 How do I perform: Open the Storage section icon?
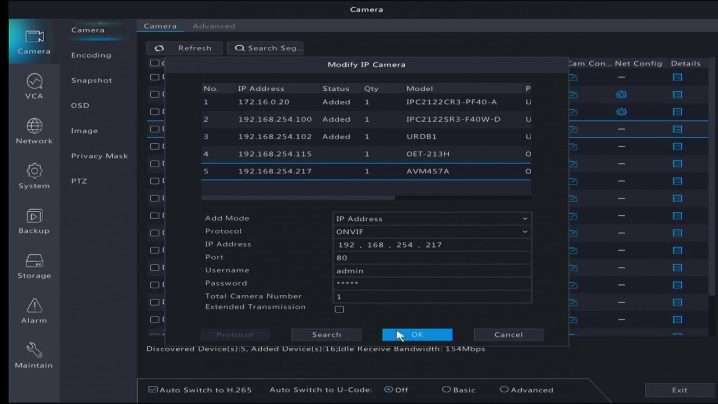tap(34, 265)
